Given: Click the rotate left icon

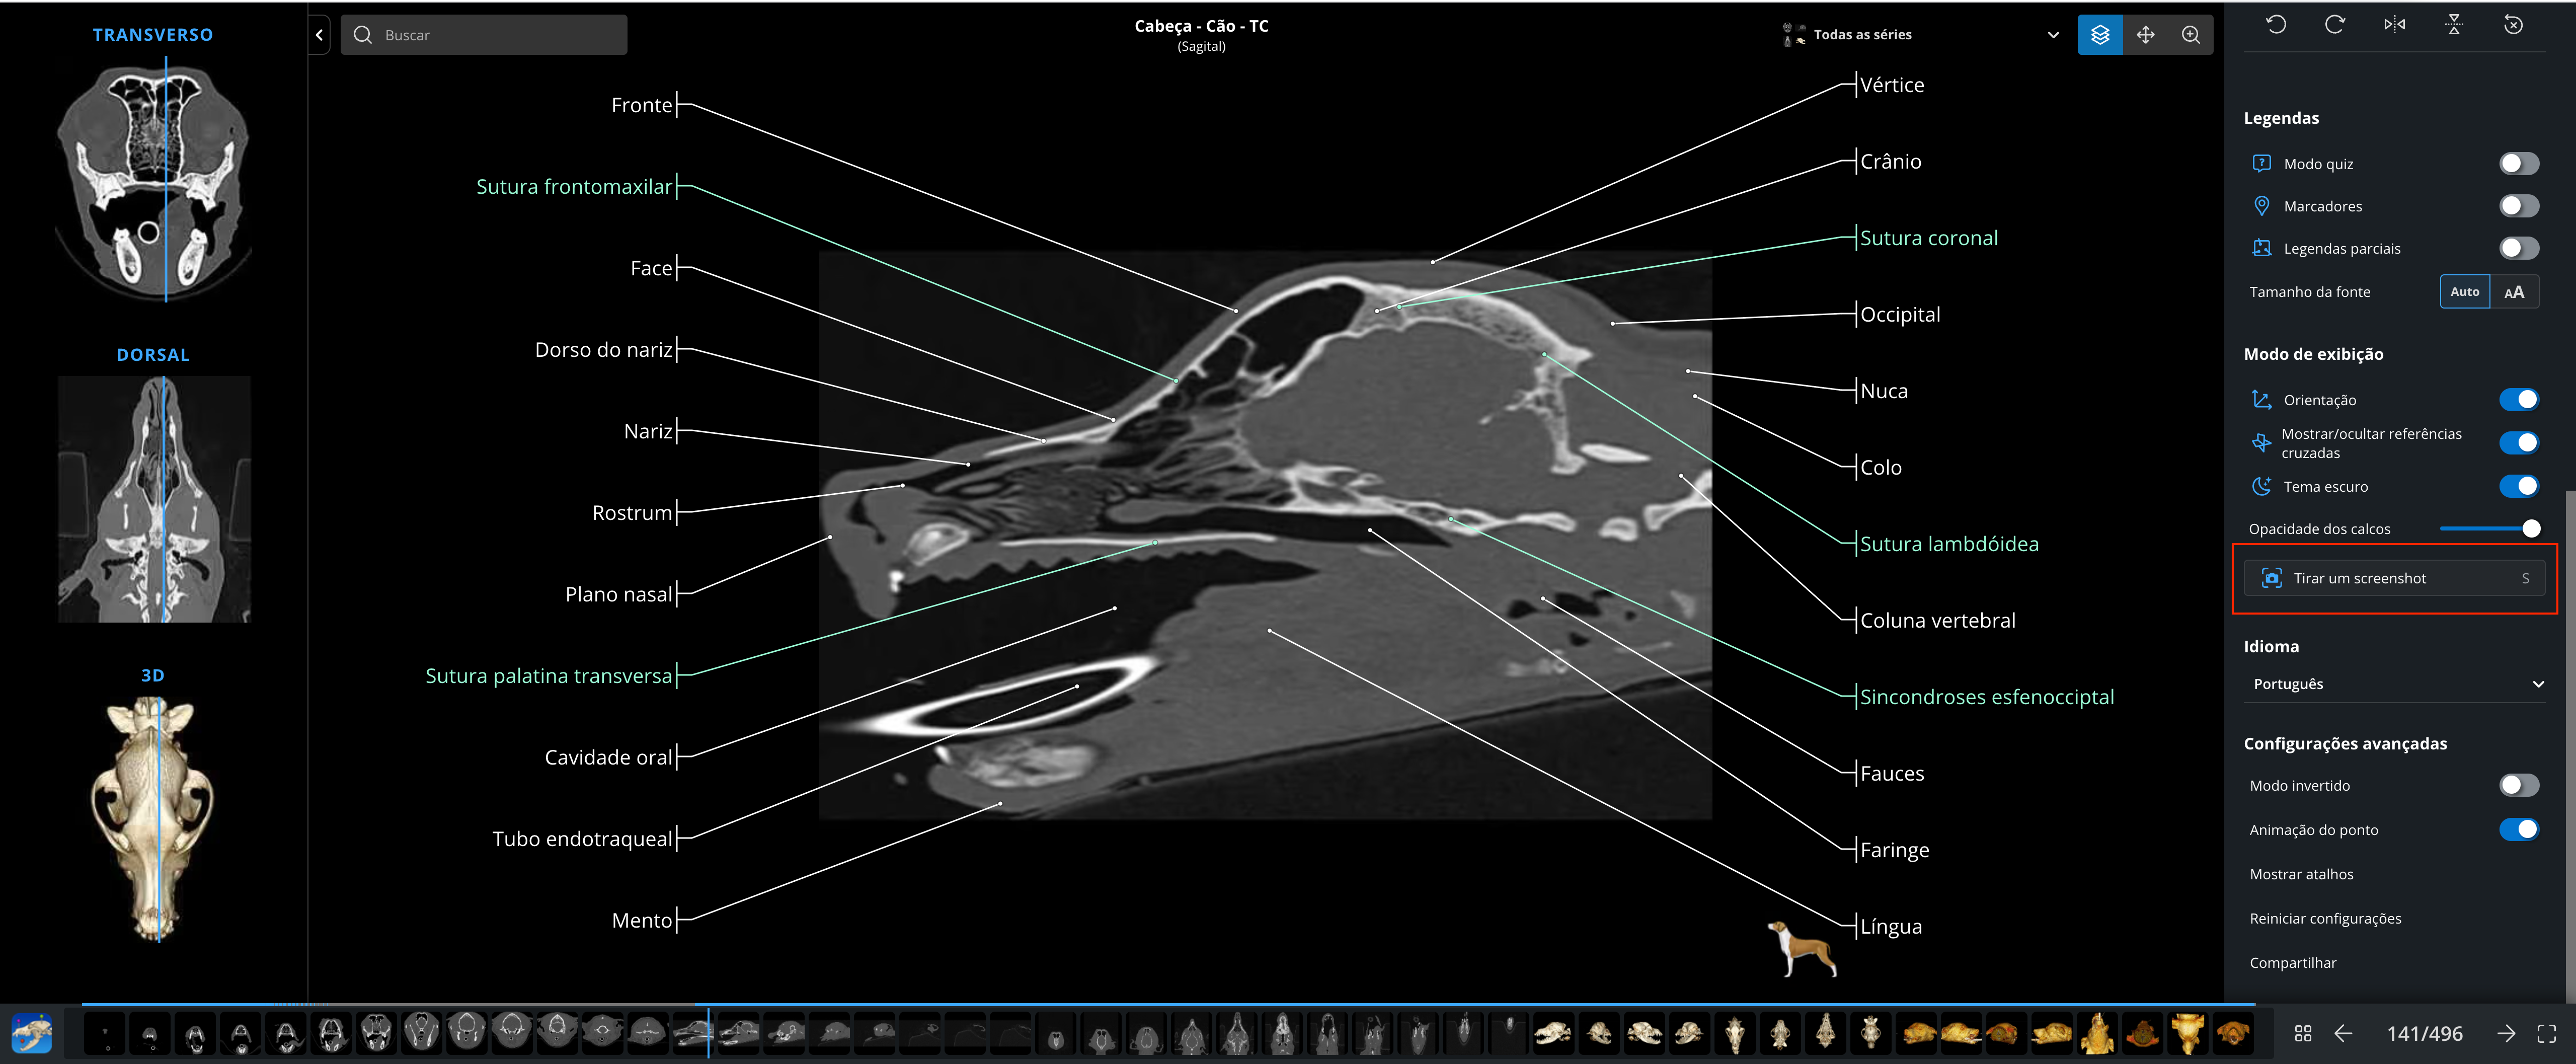Looking at the screenshot, I should pos(2276,24).
